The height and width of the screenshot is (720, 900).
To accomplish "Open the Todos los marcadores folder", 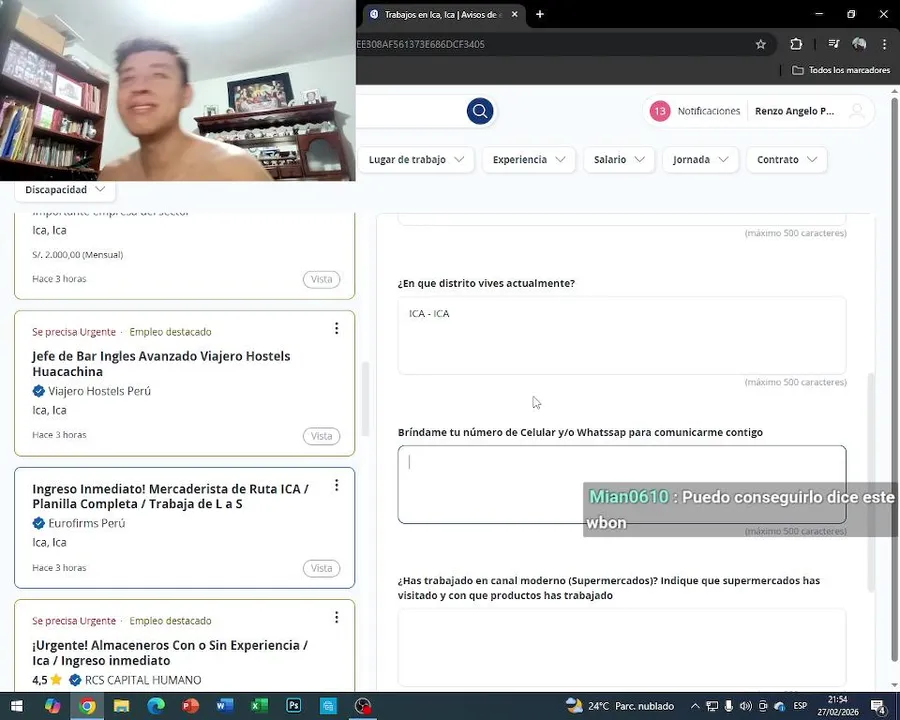I will coord(841,70).
